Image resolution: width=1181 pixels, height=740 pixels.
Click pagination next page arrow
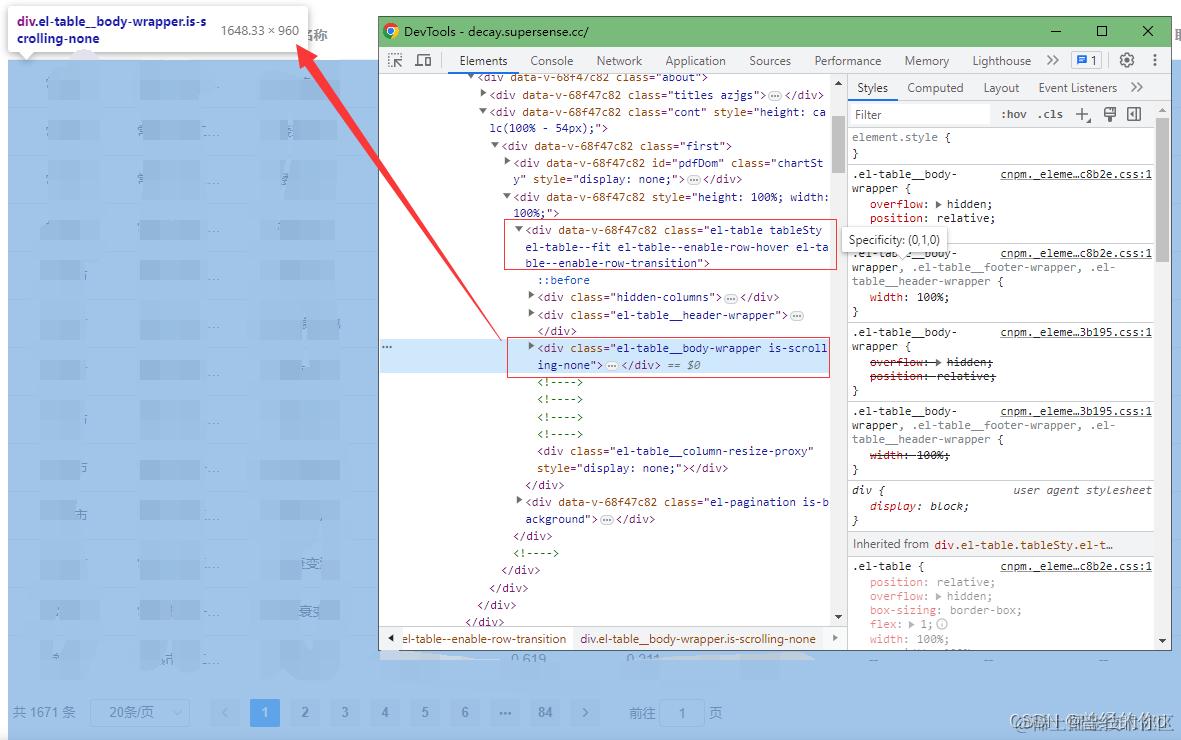coord(585,712)
